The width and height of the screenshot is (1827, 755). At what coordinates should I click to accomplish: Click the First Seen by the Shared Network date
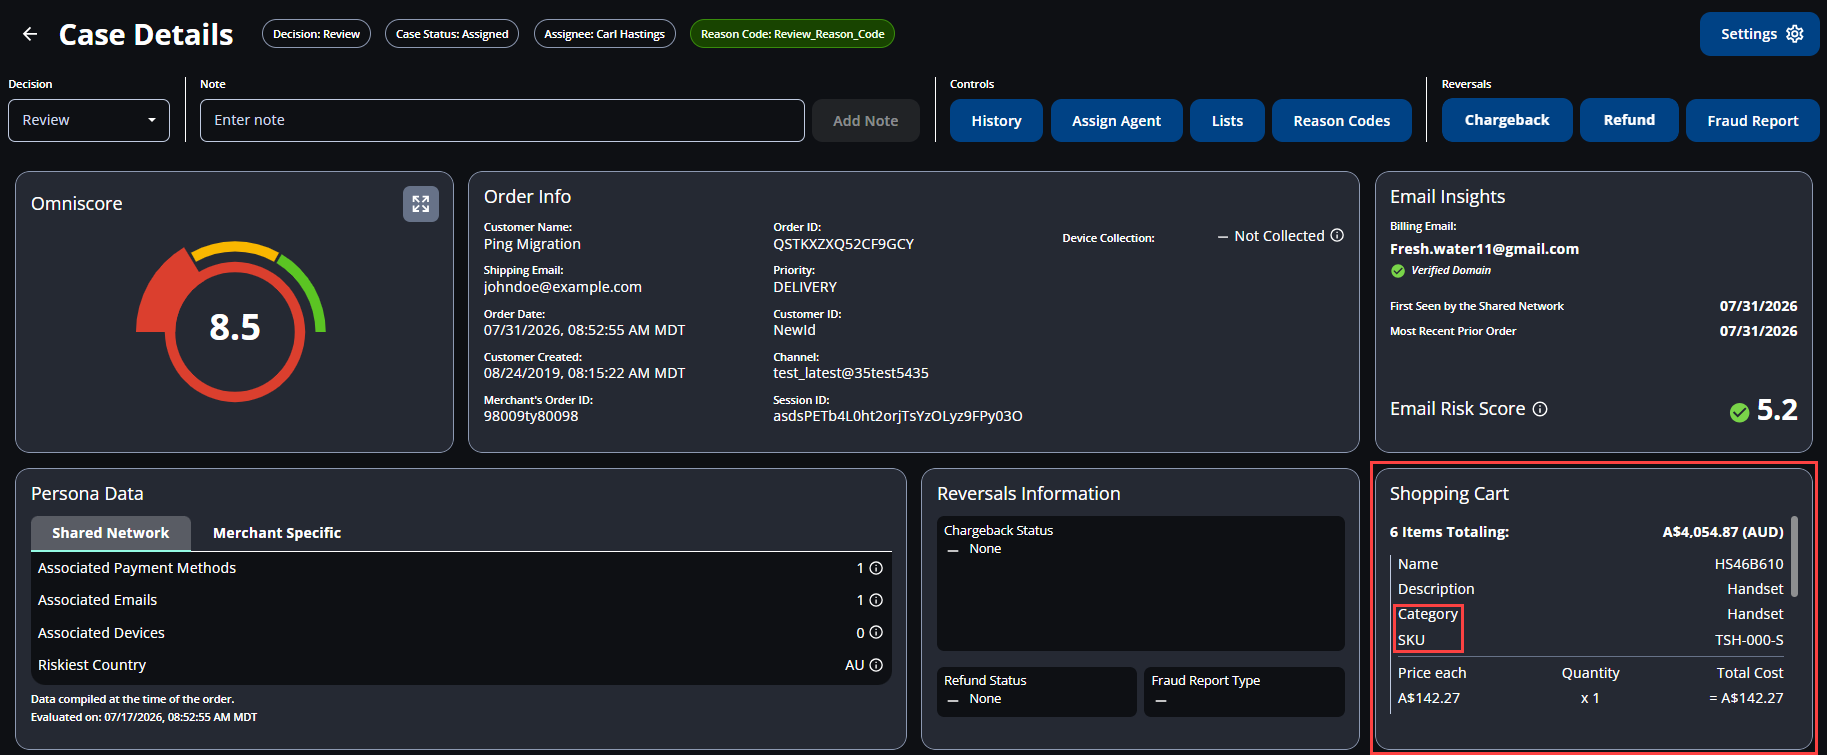click(1758, 306)
